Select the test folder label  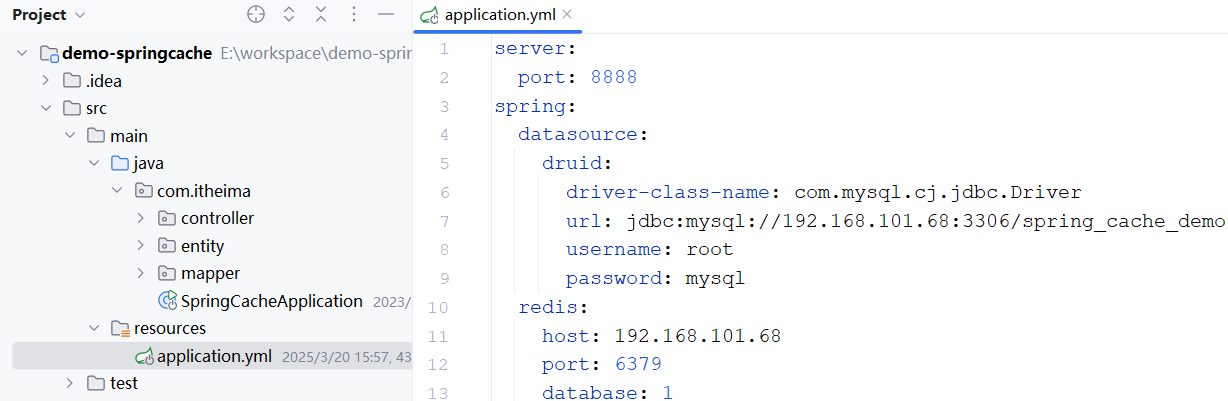[x=124, y=383]
